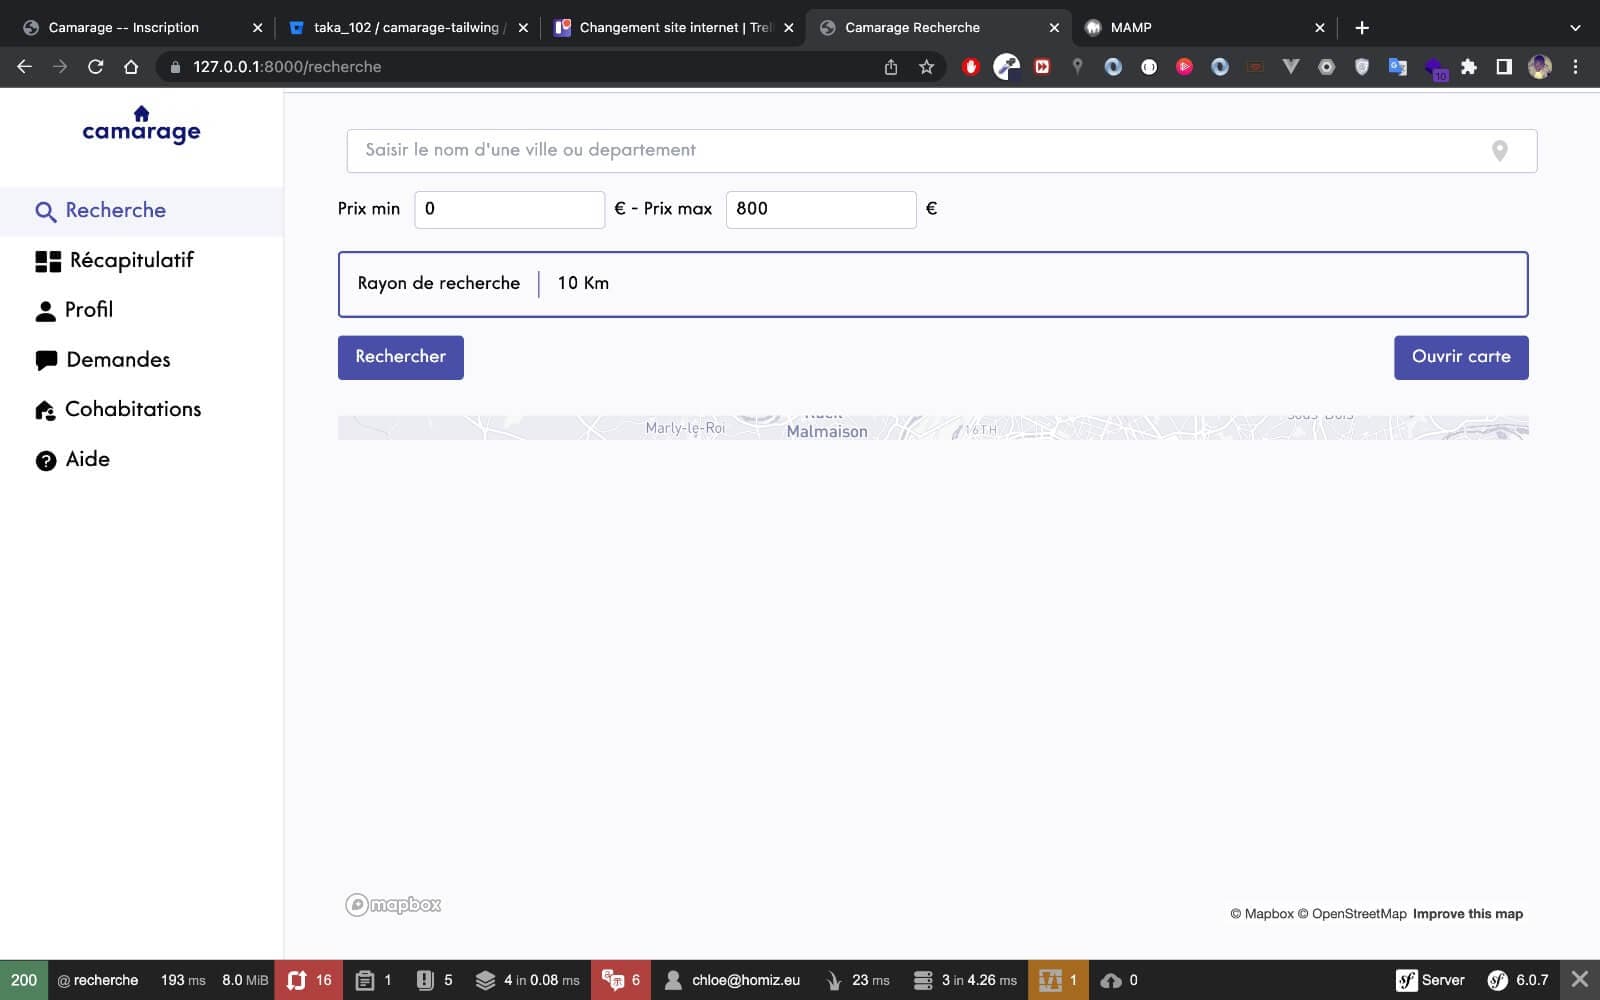Click the @ recherche route in the toolbar

click(98, 980)
